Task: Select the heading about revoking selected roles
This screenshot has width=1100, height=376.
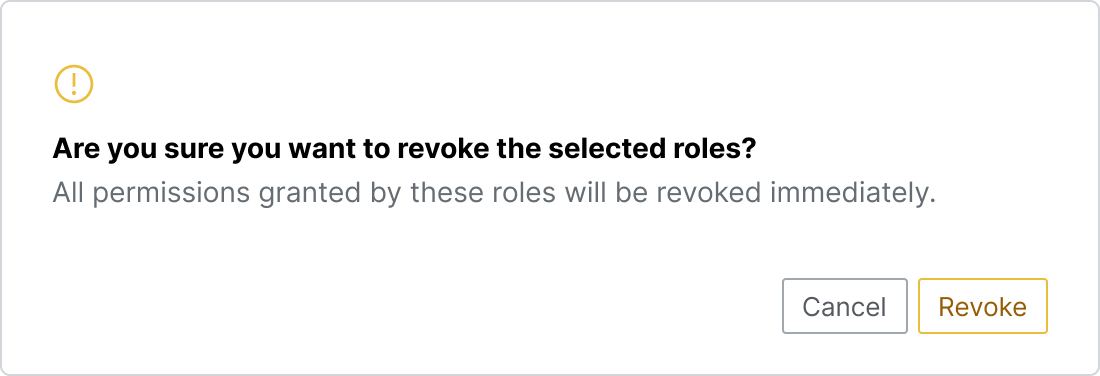Action: tap(403, 149)
